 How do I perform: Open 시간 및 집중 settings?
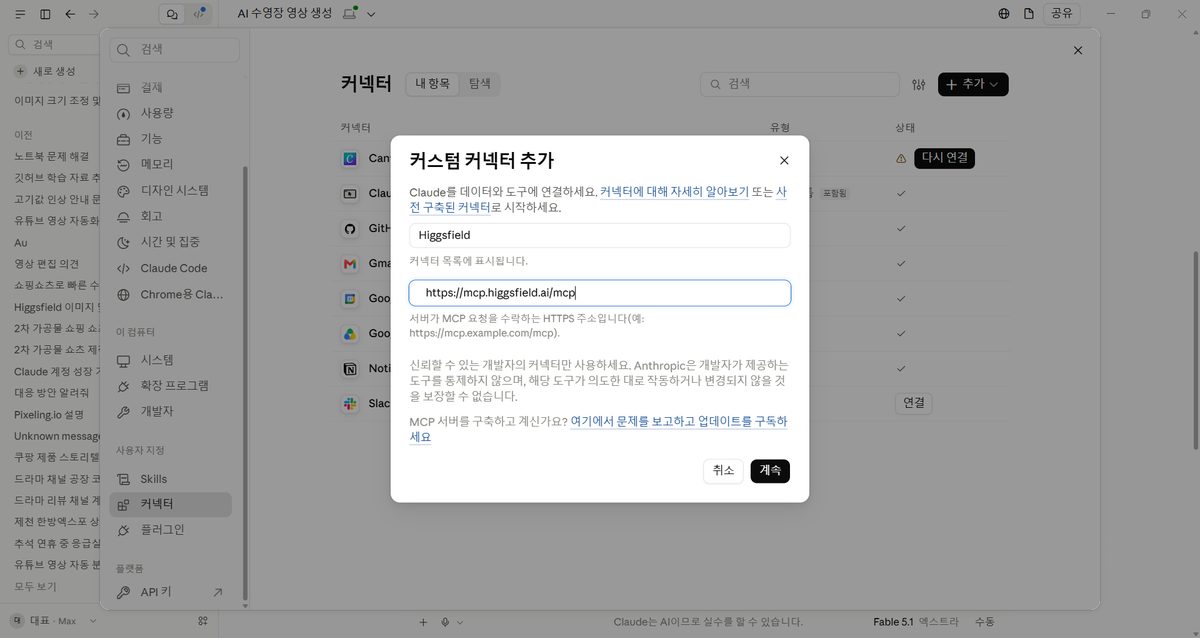click(x=170, y=241)
